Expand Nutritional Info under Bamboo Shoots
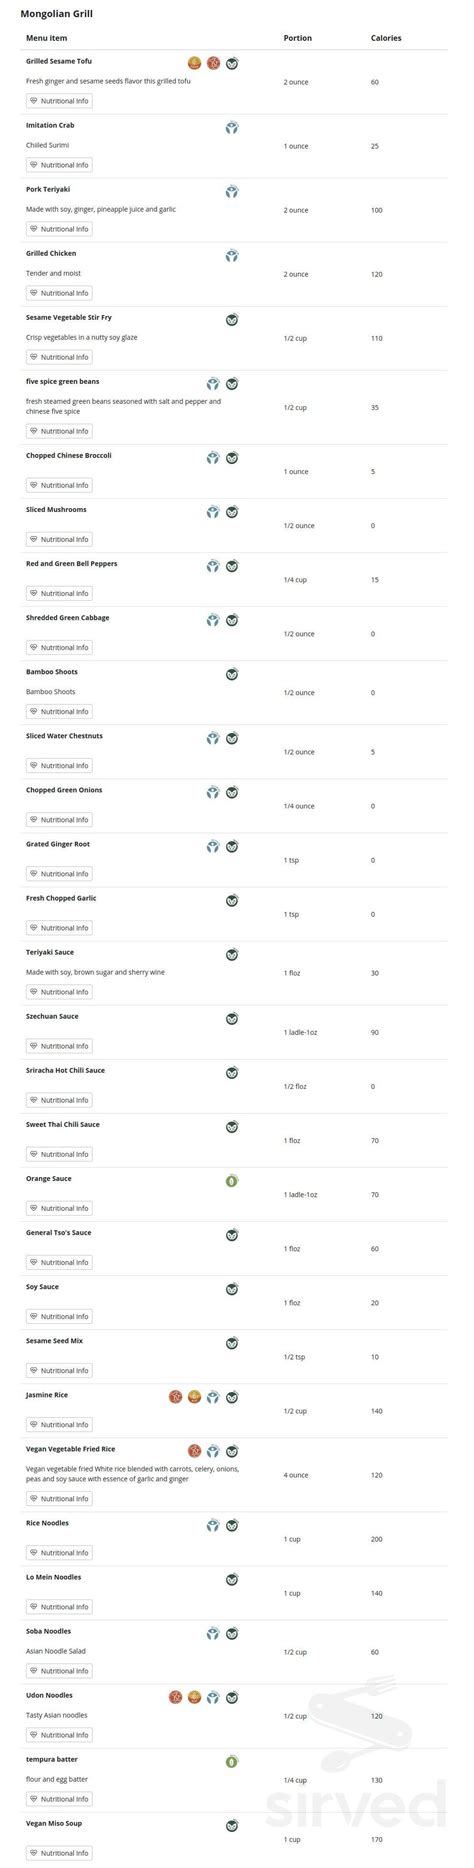This screenshot has width=474, height=1868. pos(59,712)
